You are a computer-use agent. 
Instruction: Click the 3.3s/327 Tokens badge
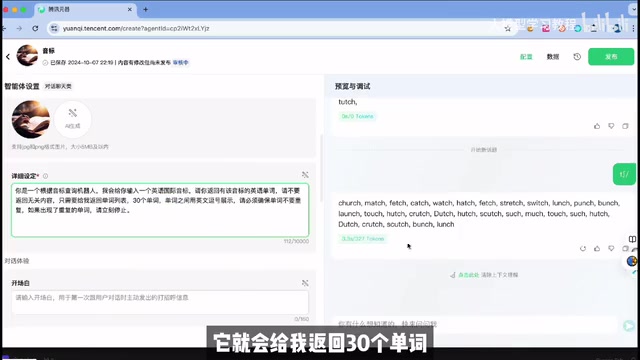[362, 238]
